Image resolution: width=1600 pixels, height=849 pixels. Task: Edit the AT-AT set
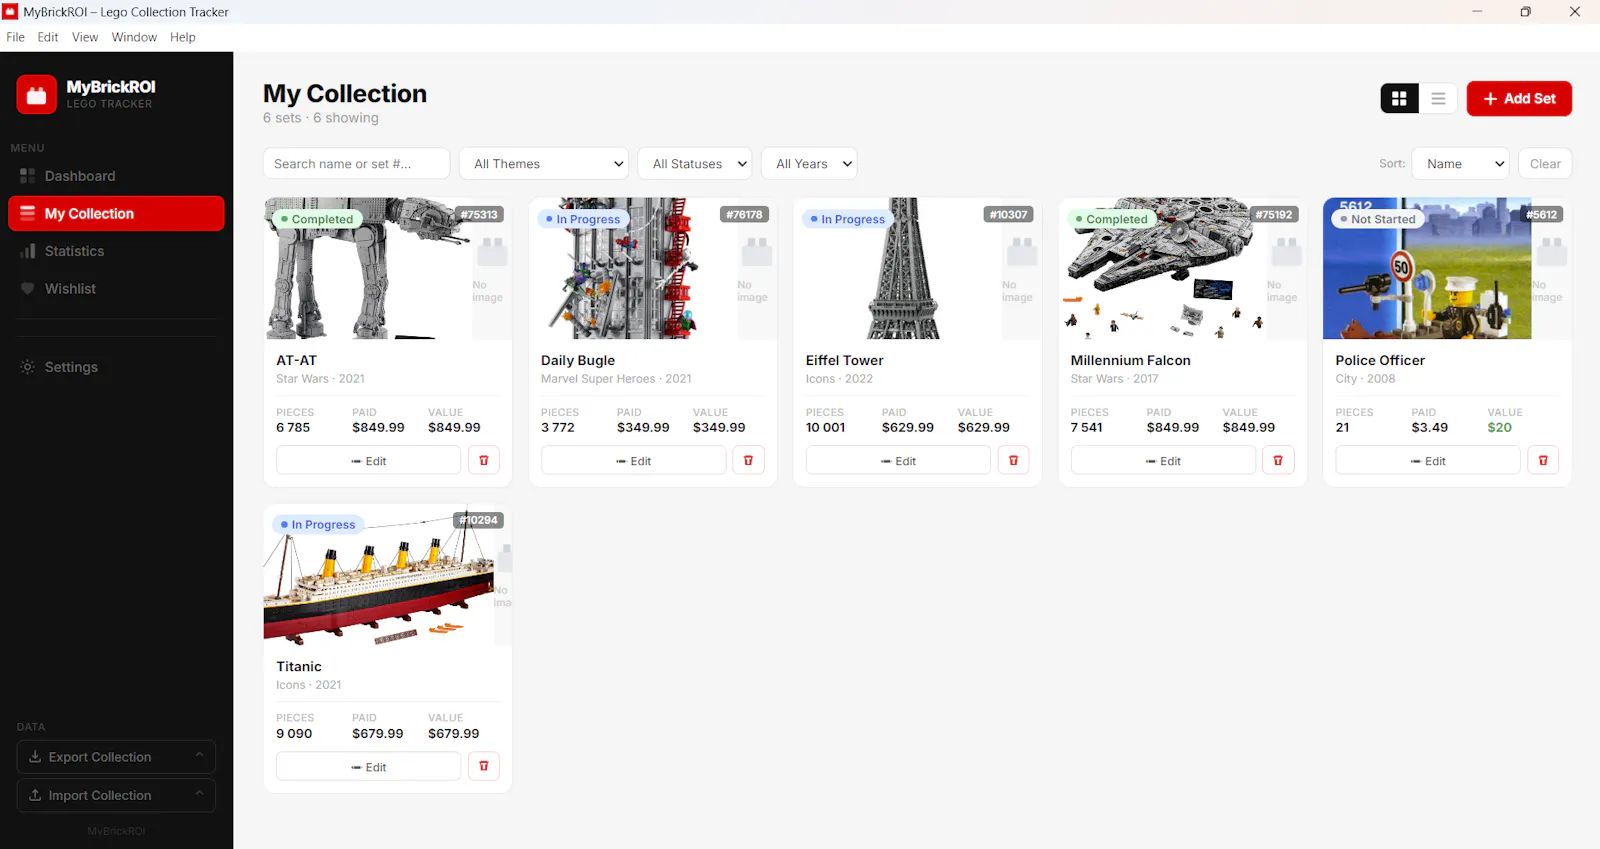368,460
